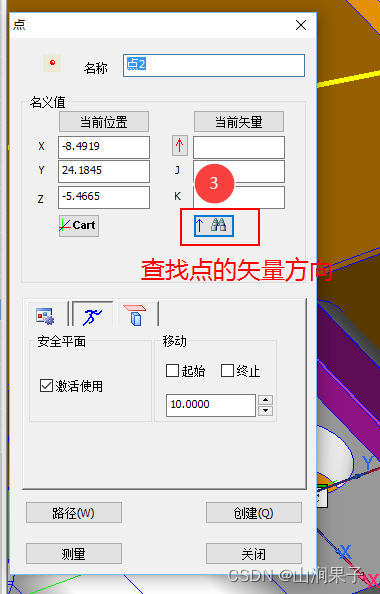This screenshot has width=380, height=594.
Task: Decrease move distance with down spinner
Action: (265, 410)
